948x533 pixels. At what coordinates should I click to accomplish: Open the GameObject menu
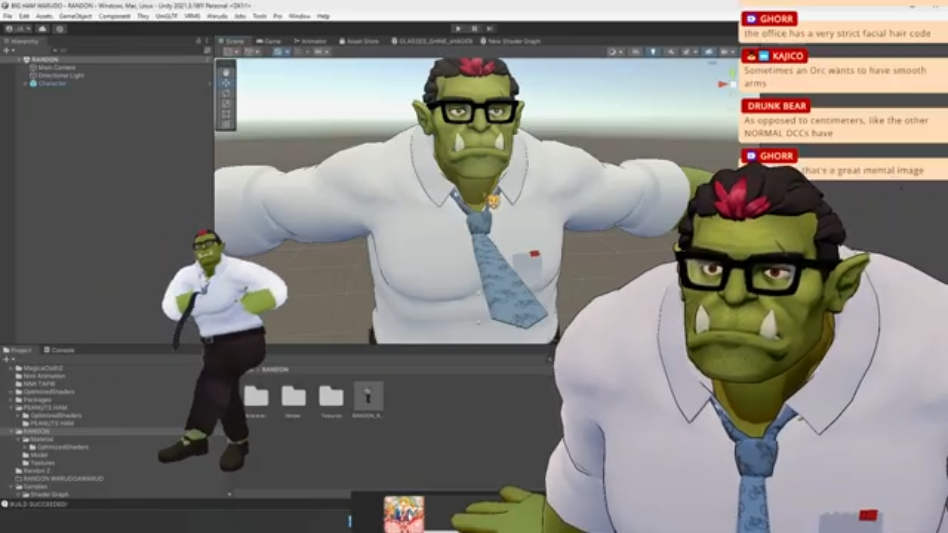(x=75, y=16)
